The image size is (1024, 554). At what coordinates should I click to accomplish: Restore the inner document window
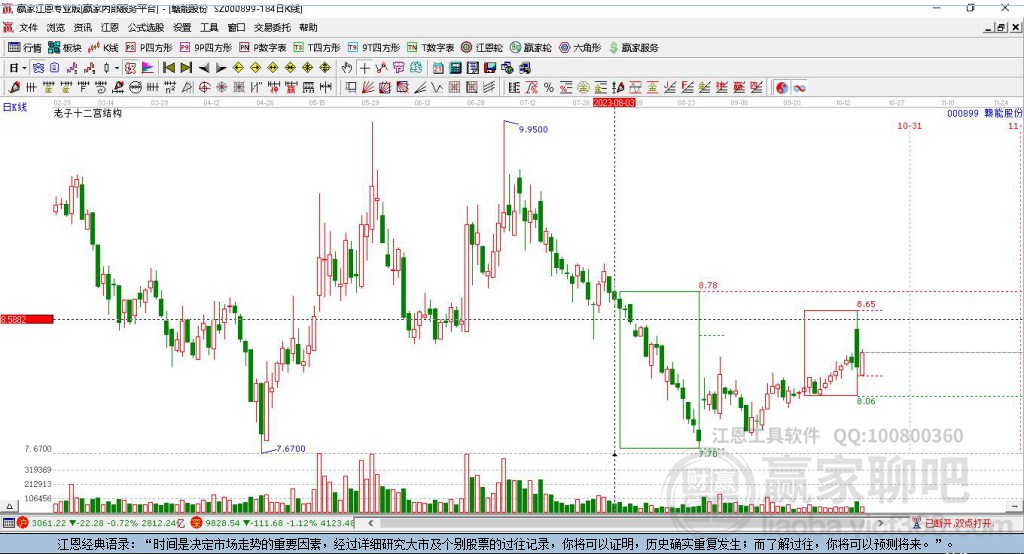point(1001,27)
